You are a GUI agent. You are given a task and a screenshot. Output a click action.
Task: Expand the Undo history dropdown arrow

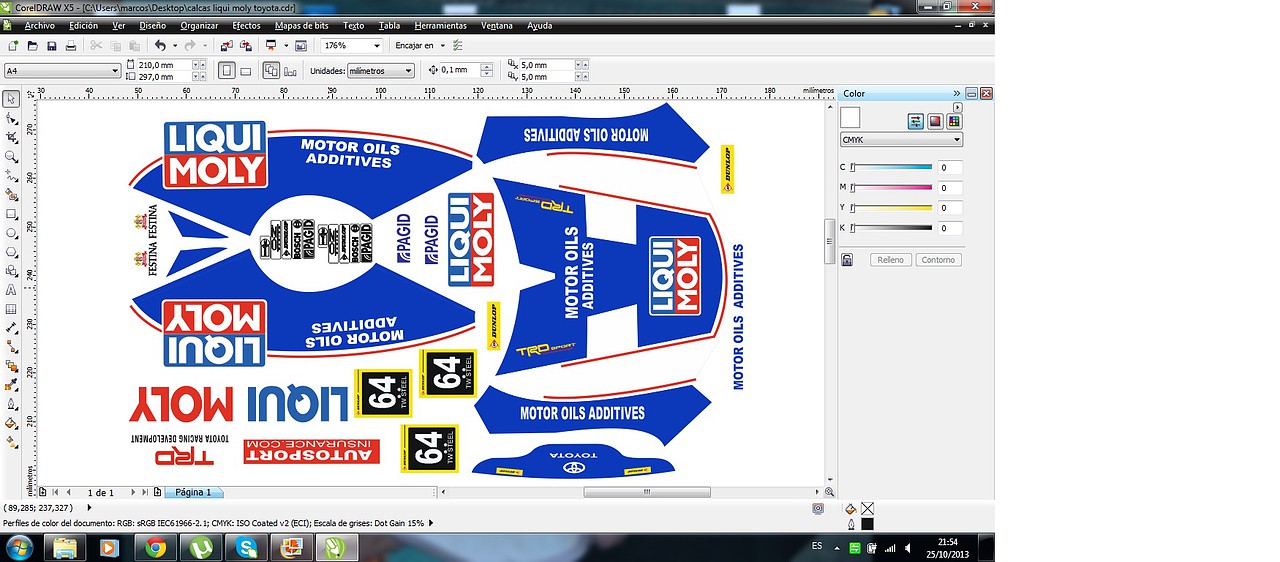click(174, 46)
